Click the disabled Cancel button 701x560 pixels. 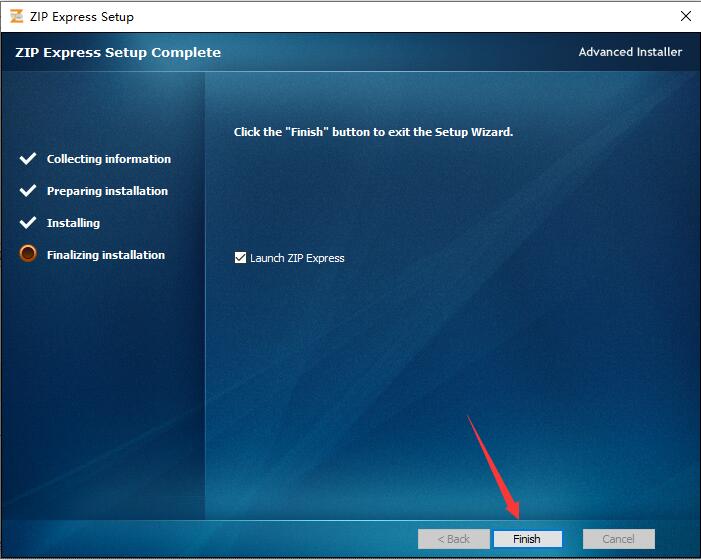pyautogui.click(x=619, y=539)
